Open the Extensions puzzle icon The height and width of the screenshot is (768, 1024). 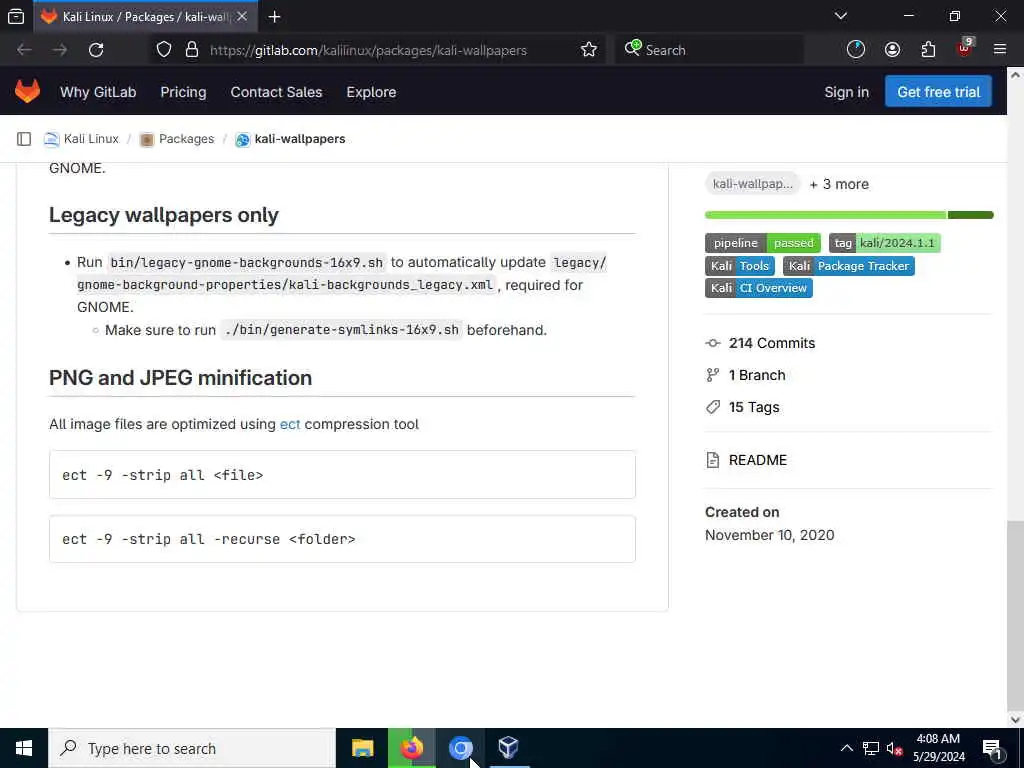pyautogui.click(x=928, y=50)
